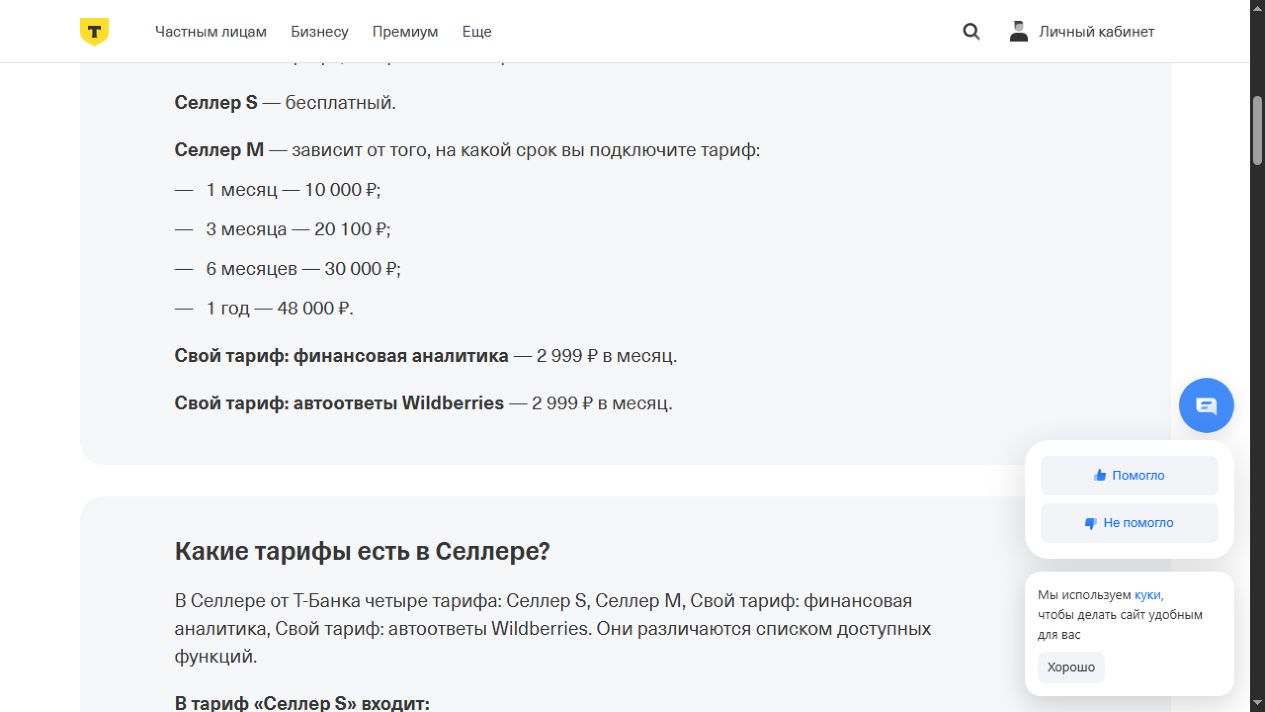1265x712 pixels.
Task: Click the Помогло feedback button
Action: [1129, 476]
